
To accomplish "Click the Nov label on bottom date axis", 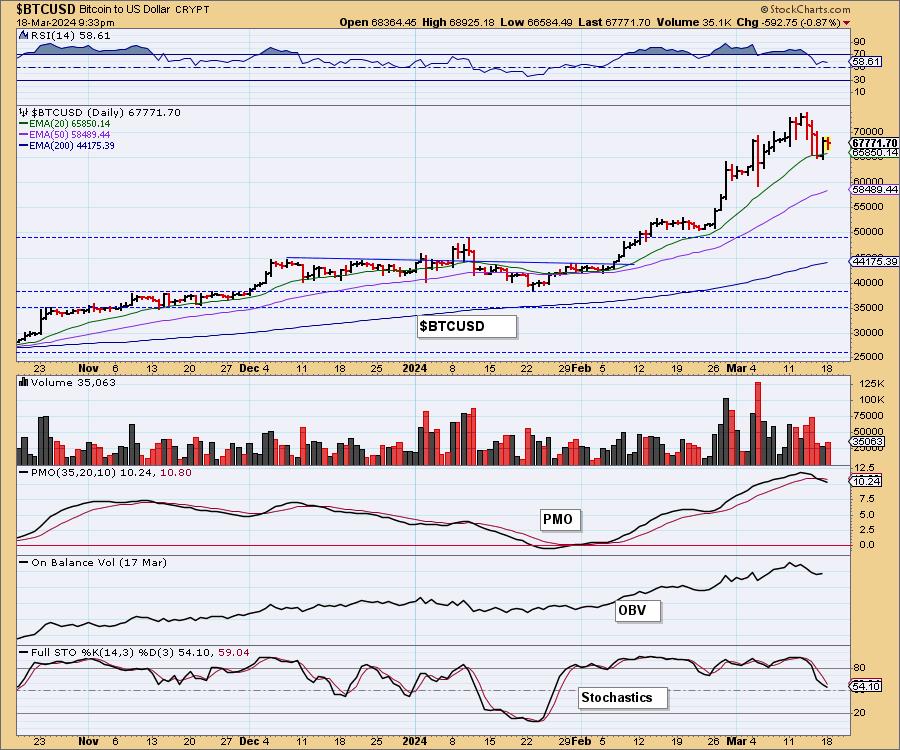I will point(88,741).
